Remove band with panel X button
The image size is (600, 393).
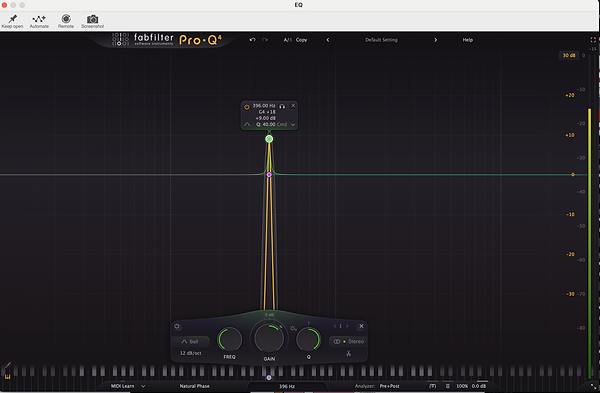click(x=361, y=326)
